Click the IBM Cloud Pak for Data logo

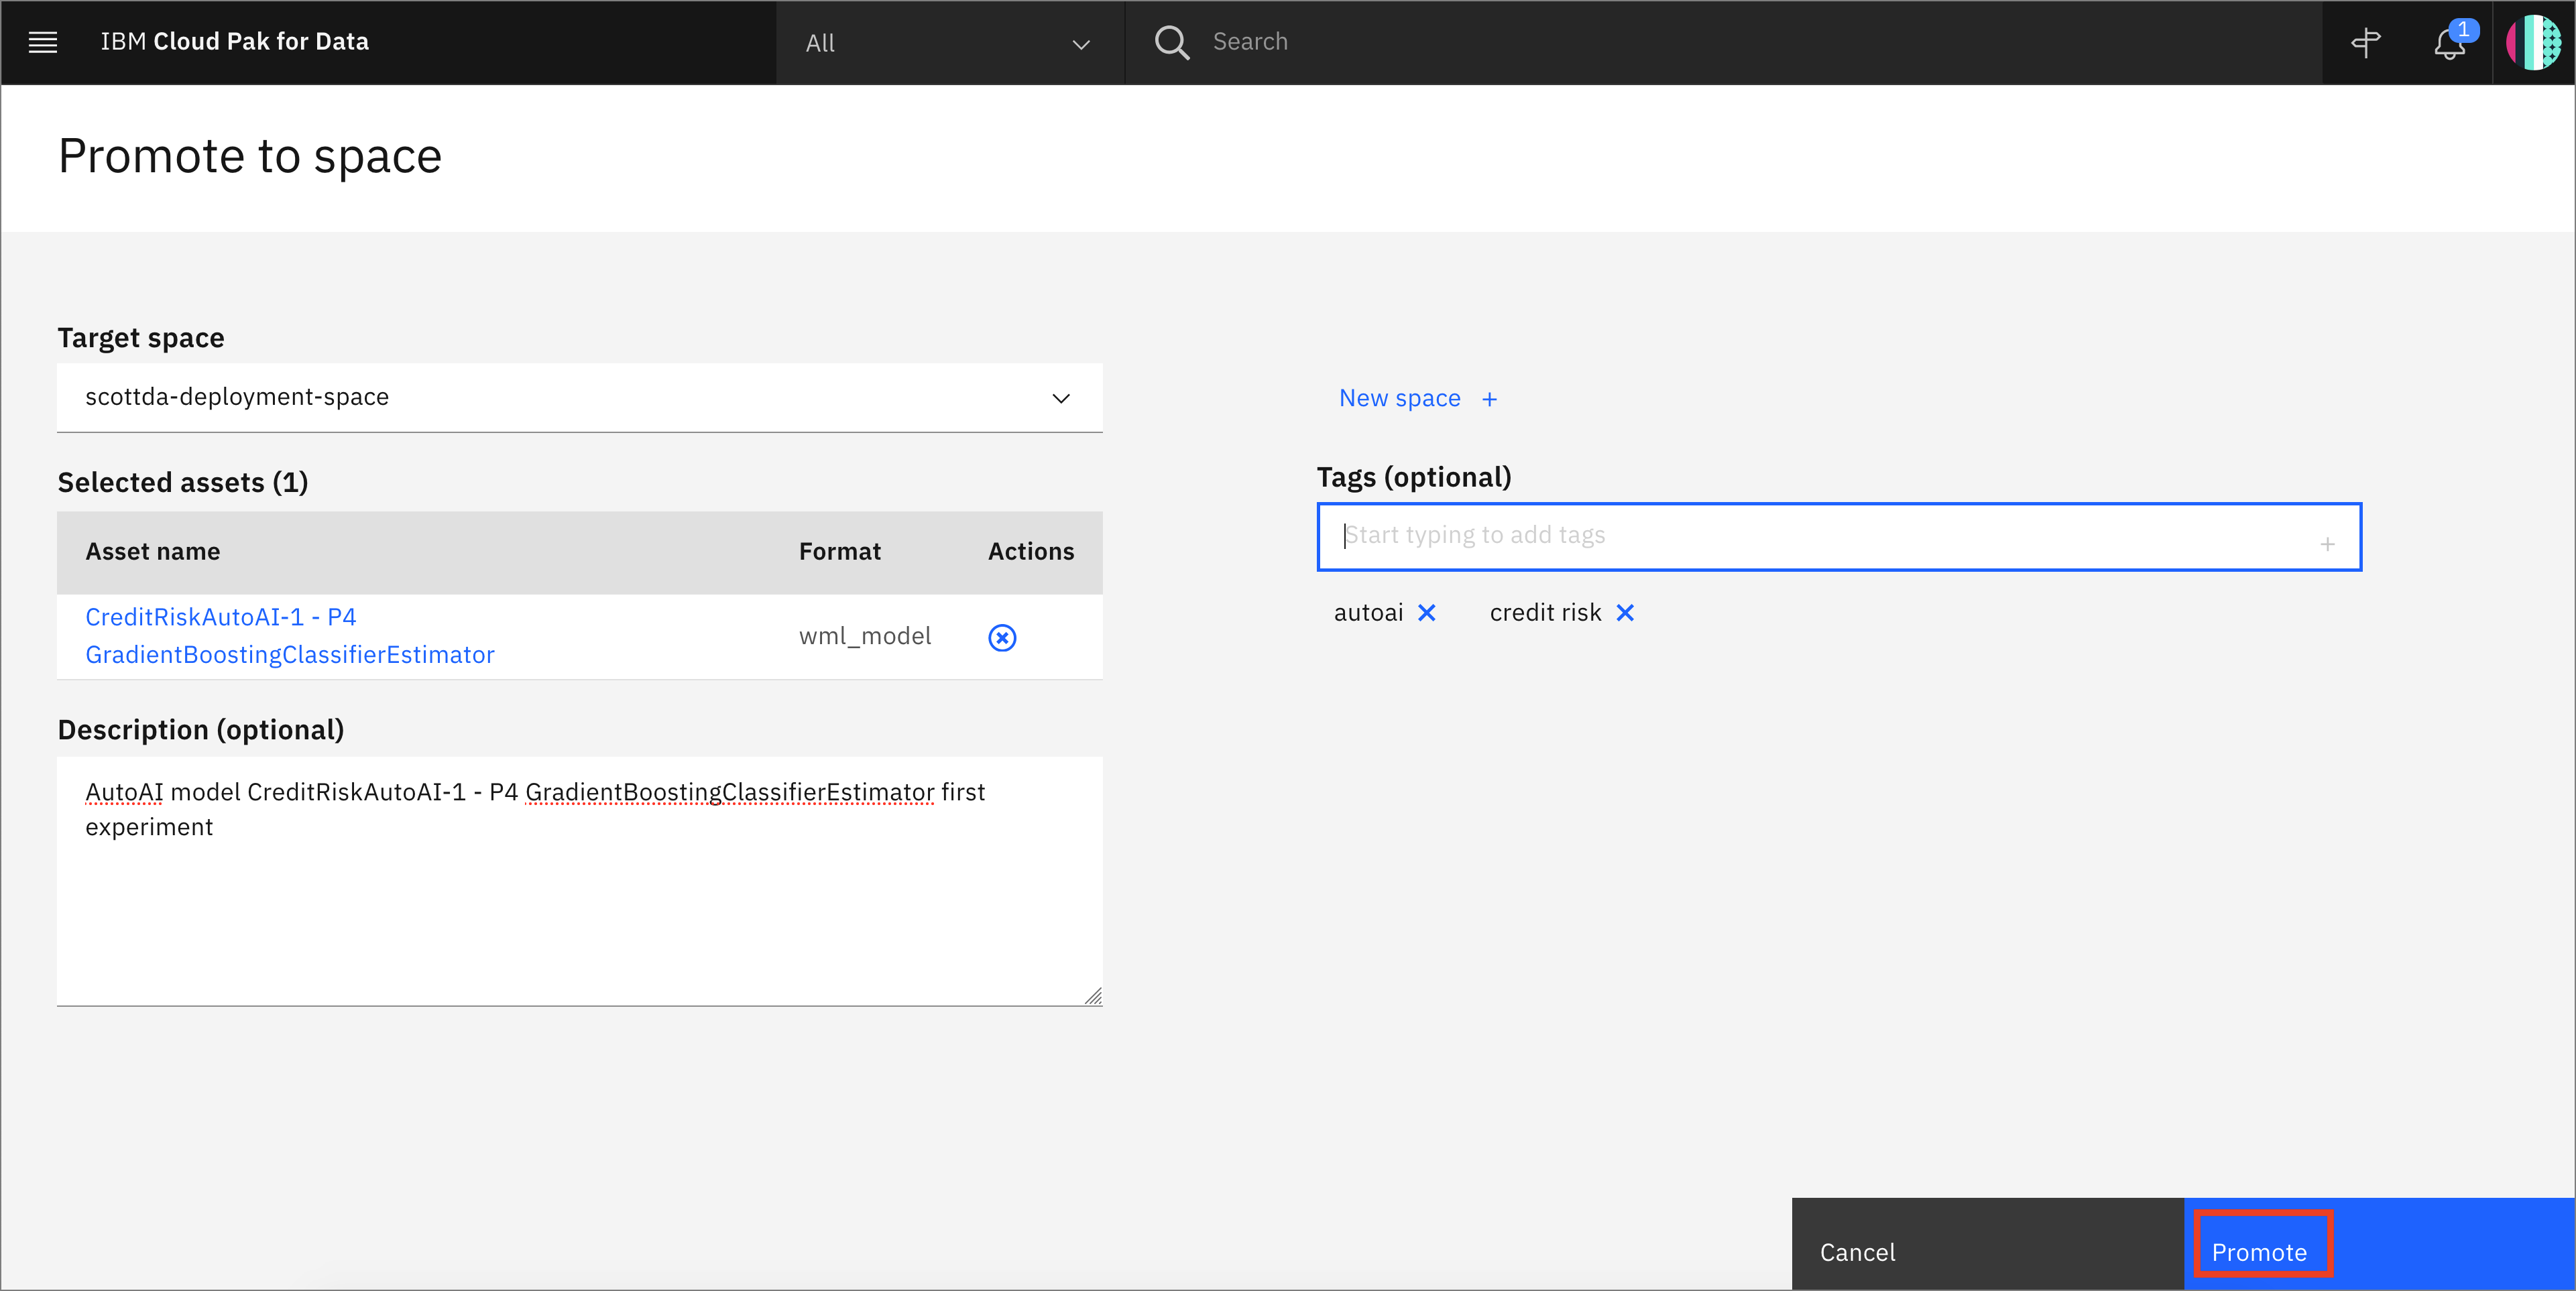[x=237, y=41]
